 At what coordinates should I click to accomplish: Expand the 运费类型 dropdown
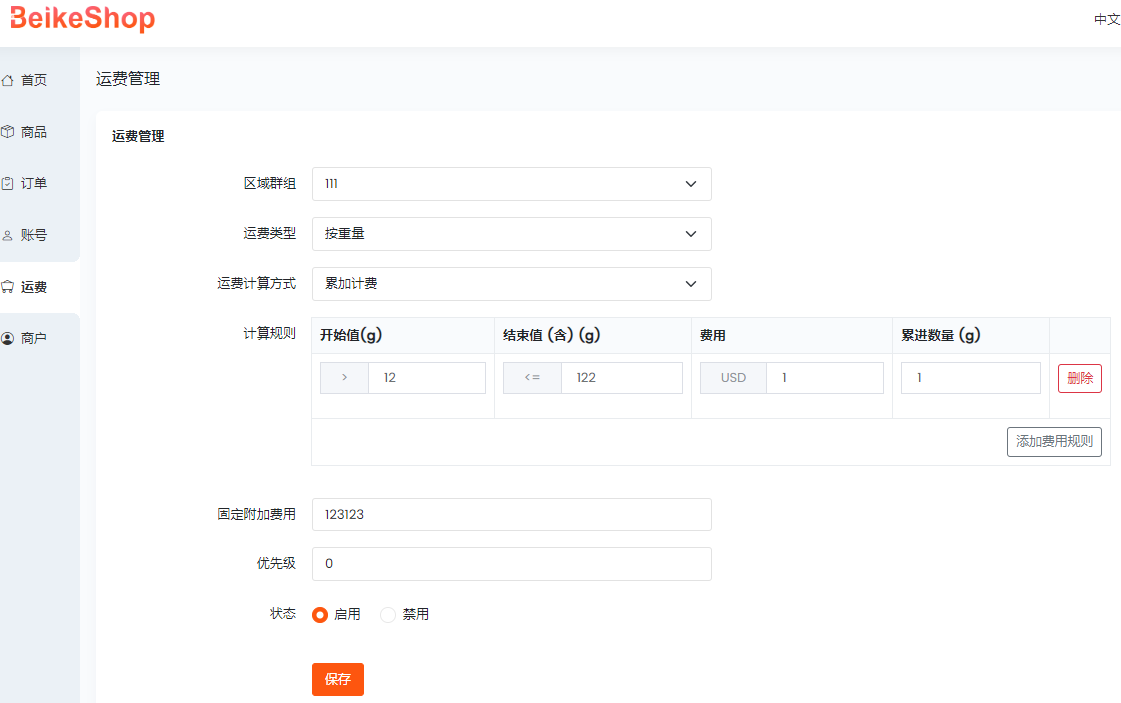pyautogui.click(x=511, y=234)
